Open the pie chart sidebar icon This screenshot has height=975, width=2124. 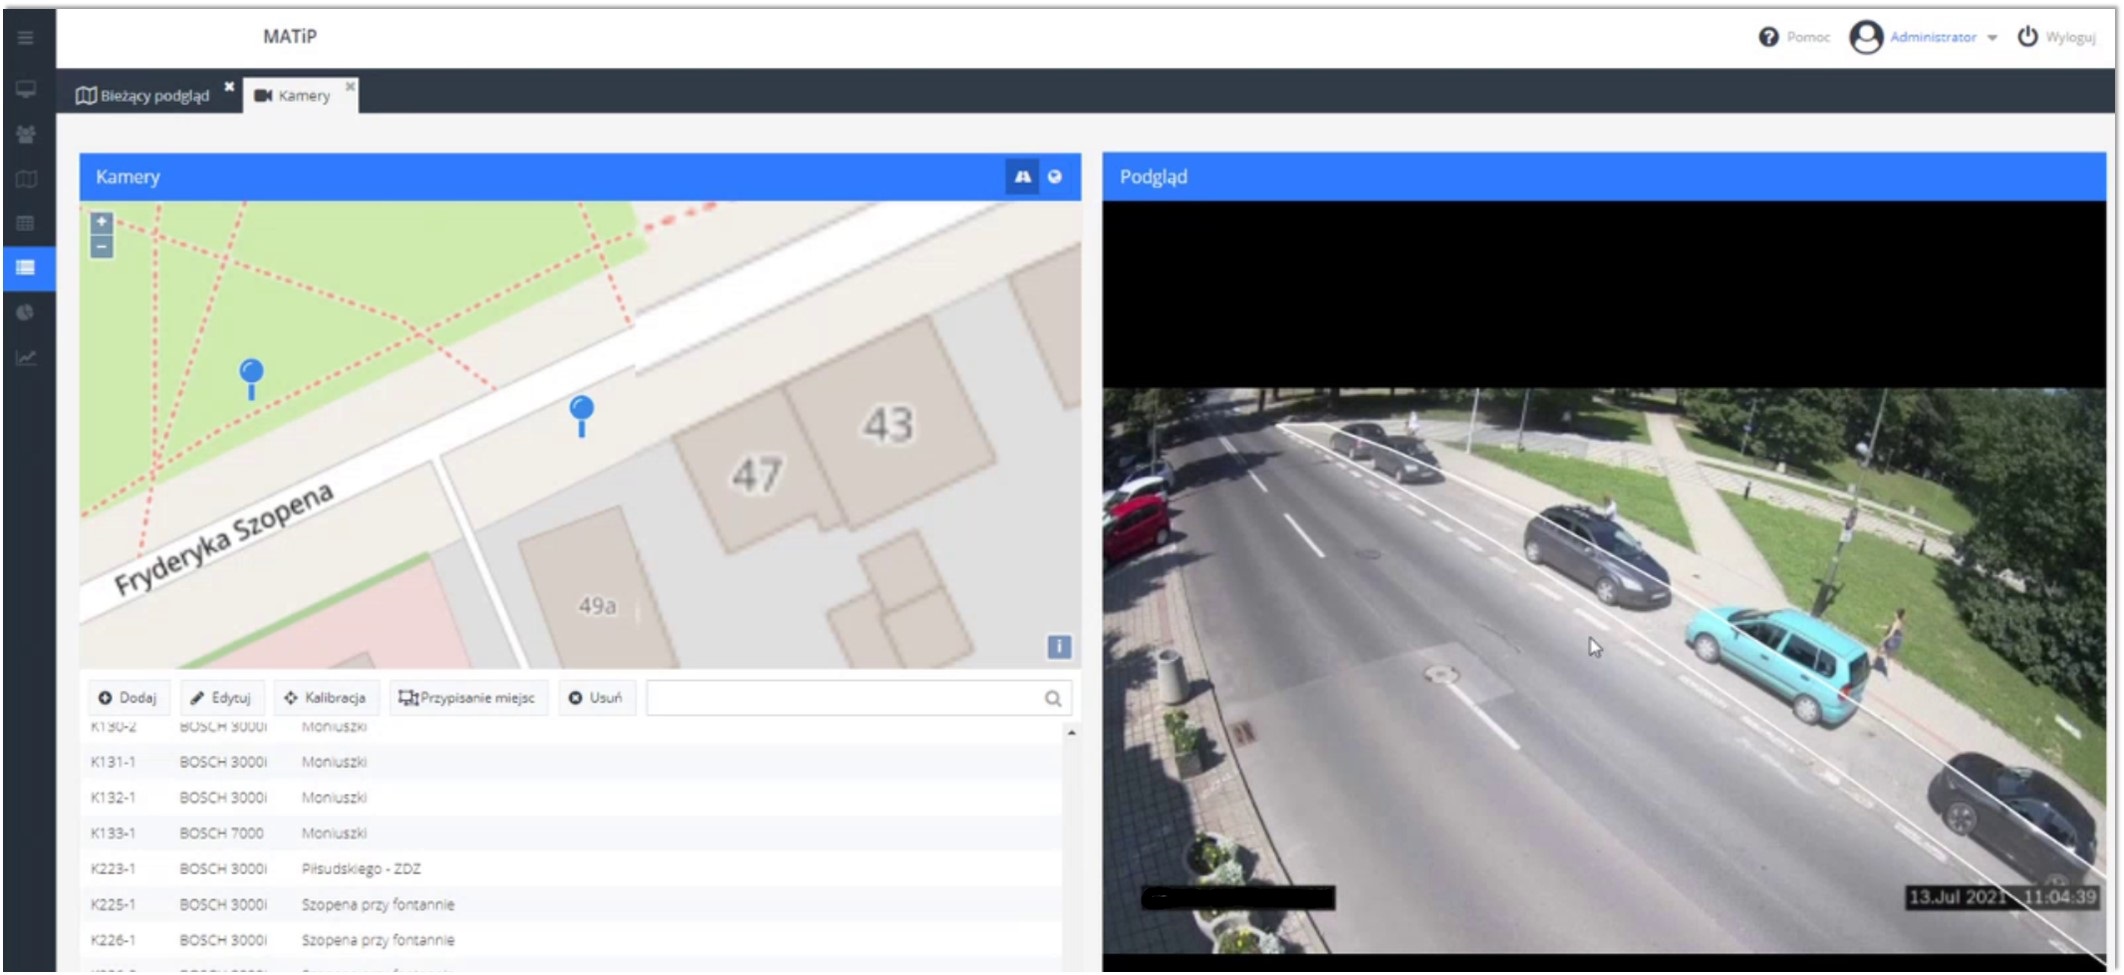[x=26, y=313]
